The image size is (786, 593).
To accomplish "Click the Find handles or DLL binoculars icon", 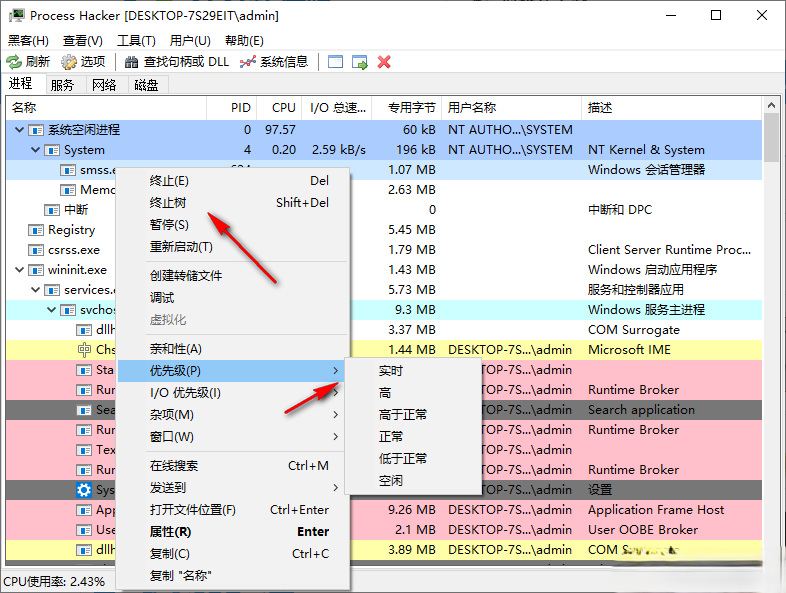I will tap(131, 62).
